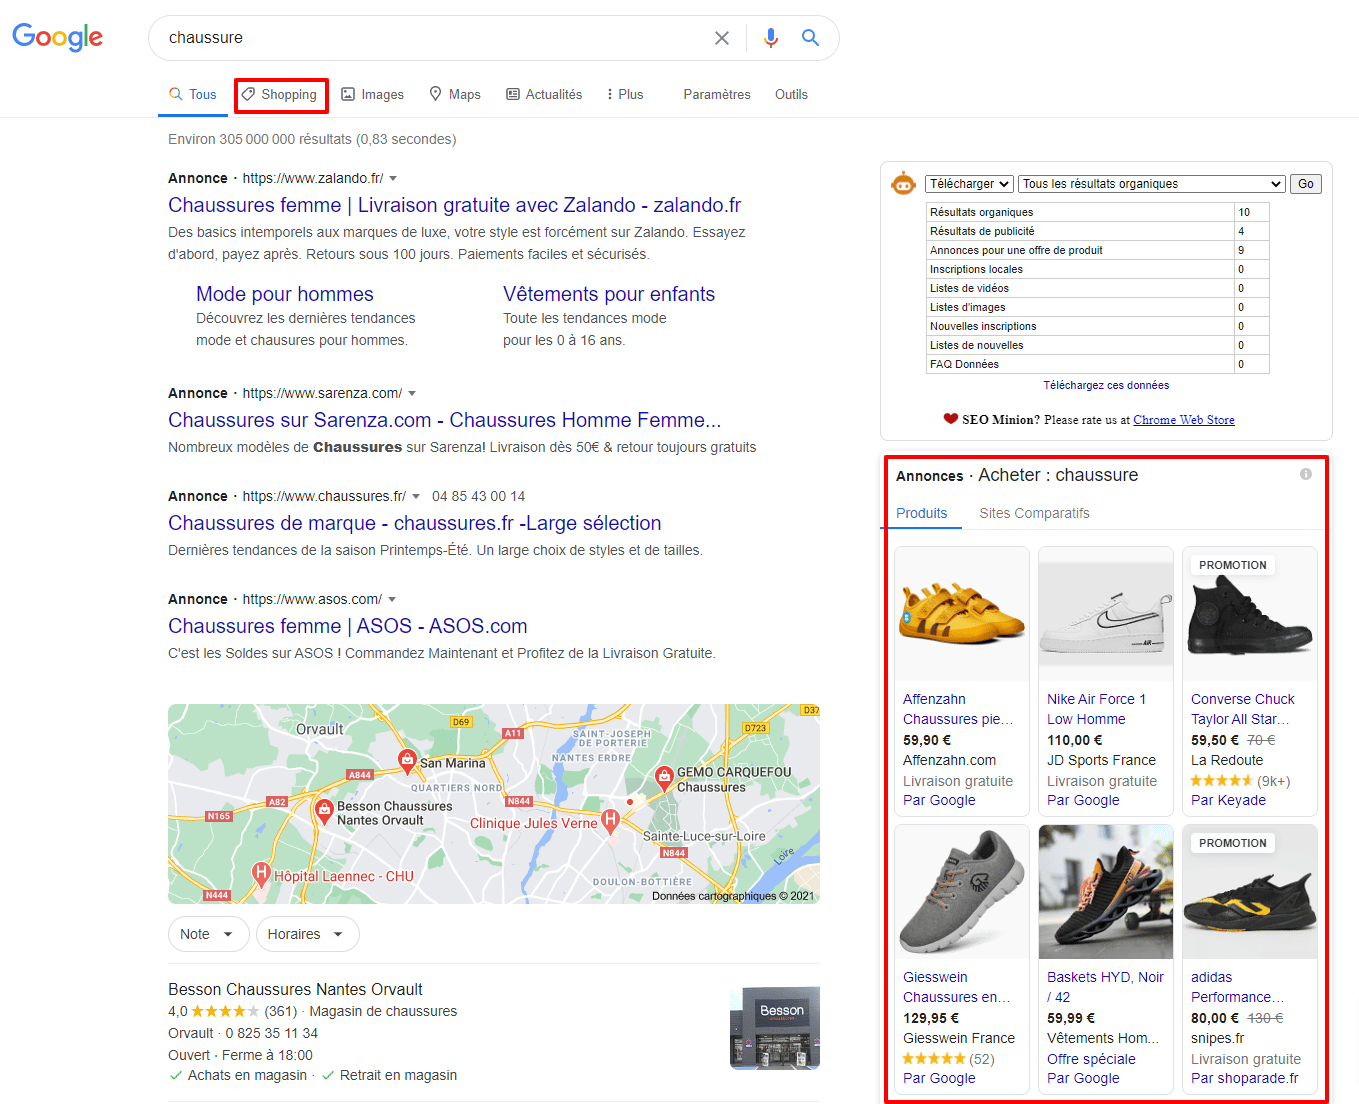1359x1104 pixels.
Task: Click the Google logo
Action: coord(57,37)
